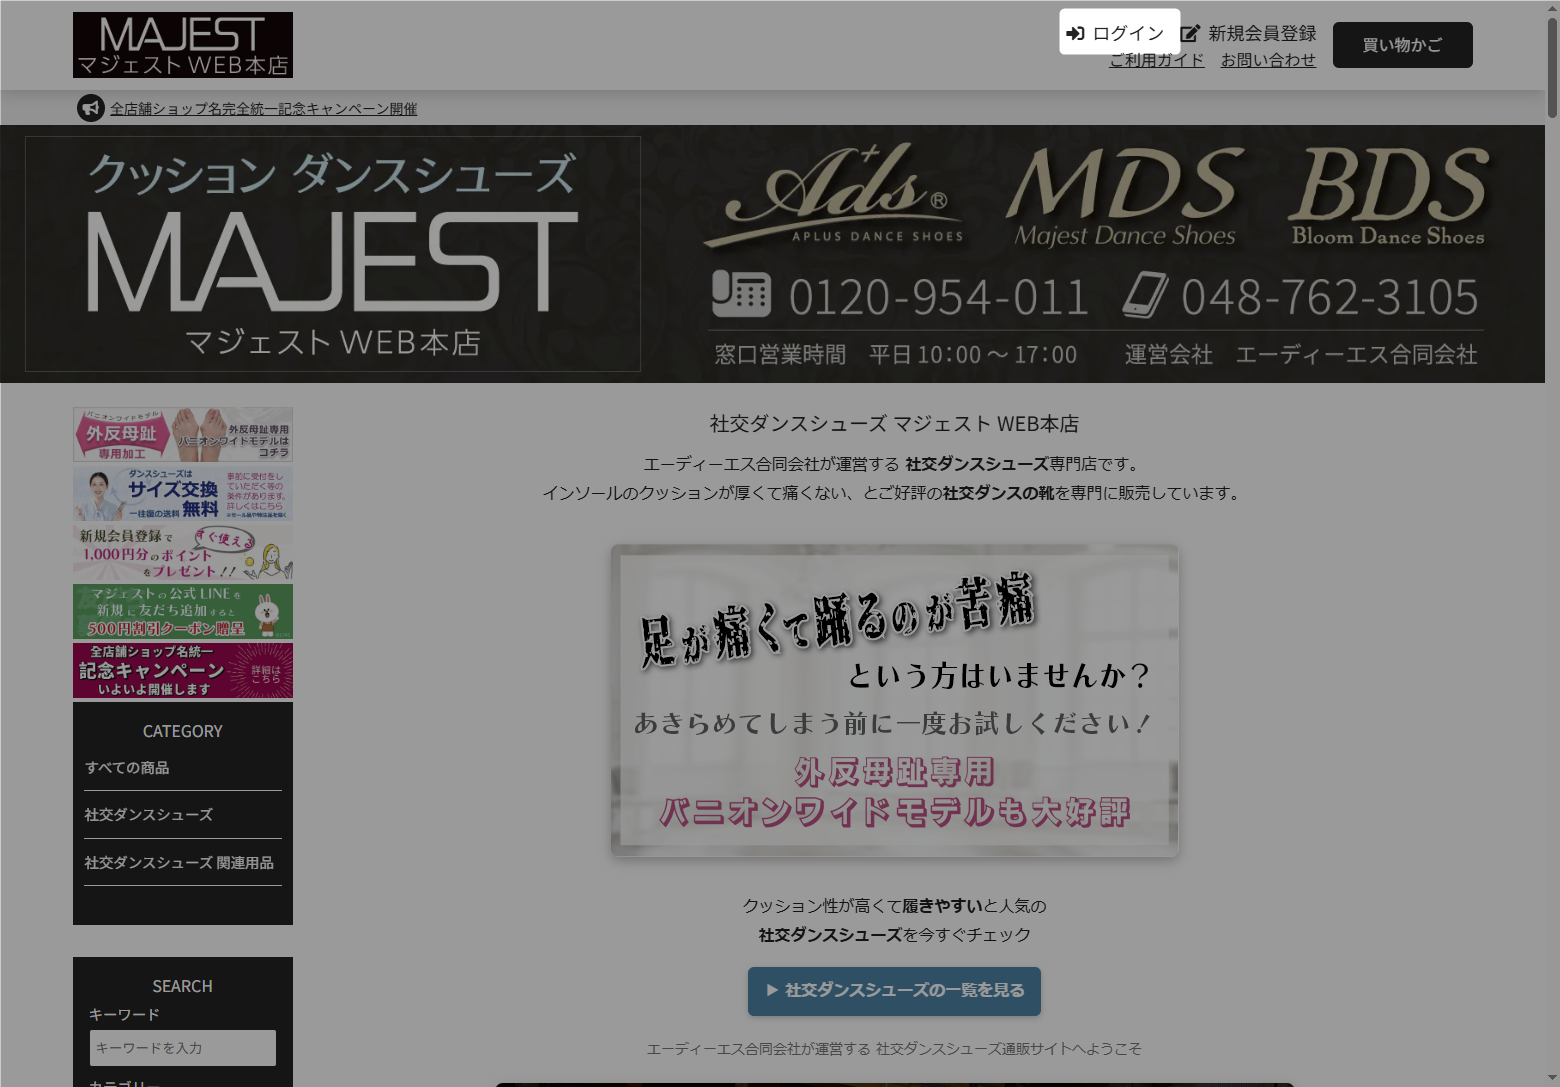Viewport: 1560px width, 1087px height.
Task: Open the お問い合わせ contact link
Action: tap(1268, 60)
